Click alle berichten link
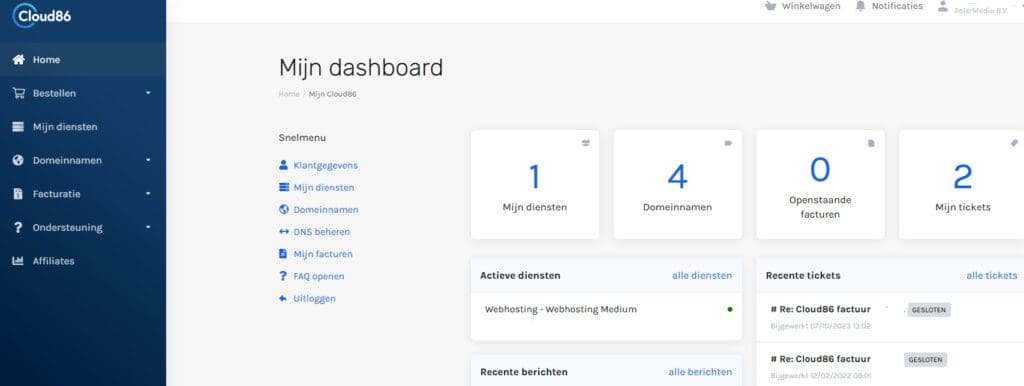This screenshot has width=1024, height=386. pyautogui.click(x=700, y=372)
